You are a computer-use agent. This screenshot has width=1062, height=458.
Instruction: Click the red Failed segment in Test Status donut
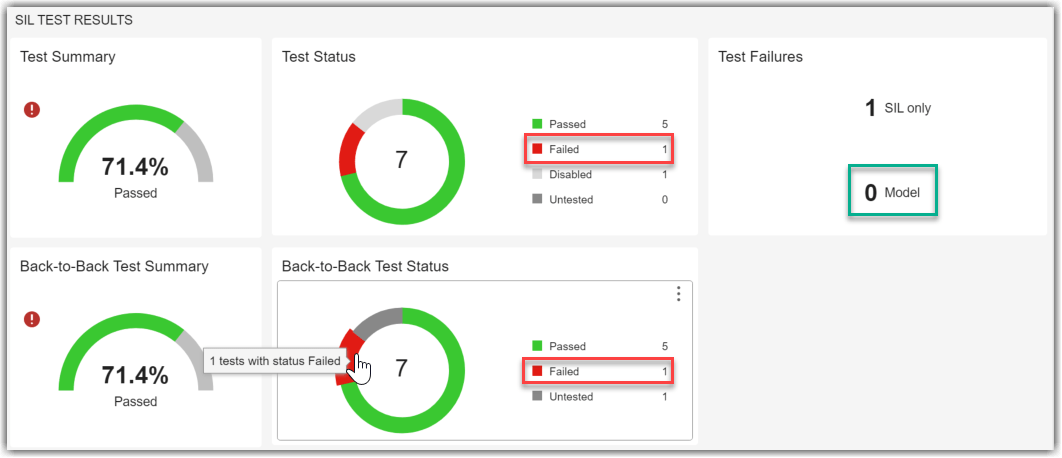pyautogui.click(x=350, y=152)
